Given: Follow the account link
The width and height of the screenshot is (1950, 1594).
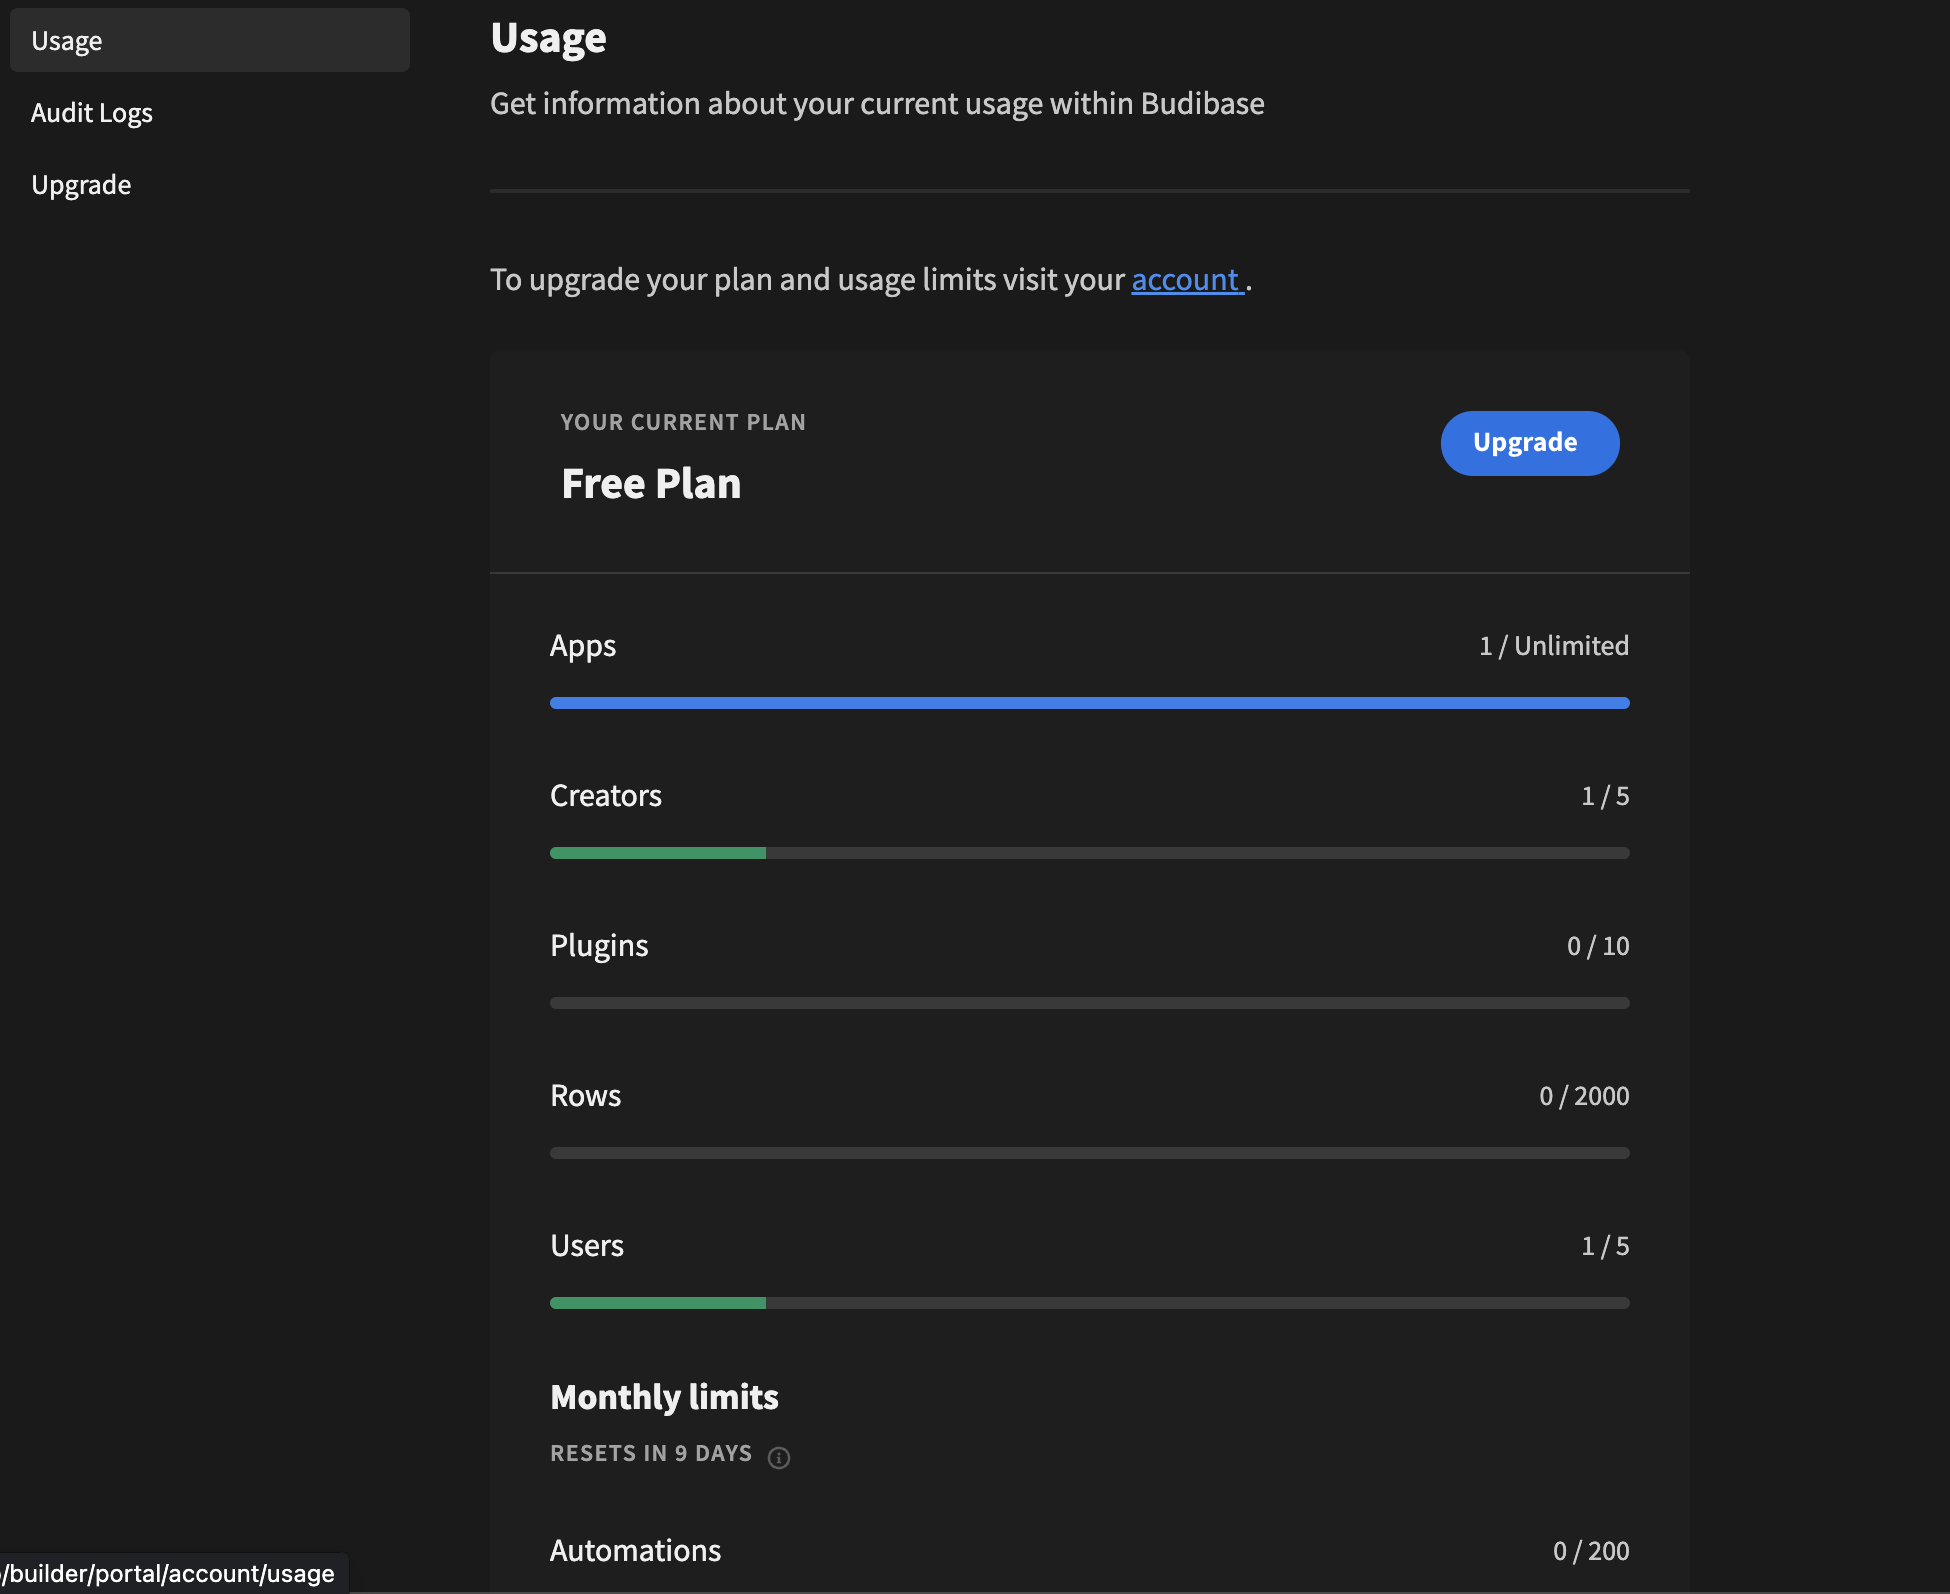Looking at the screenshot, I should pyautogui.click(x=1186, y=280).
